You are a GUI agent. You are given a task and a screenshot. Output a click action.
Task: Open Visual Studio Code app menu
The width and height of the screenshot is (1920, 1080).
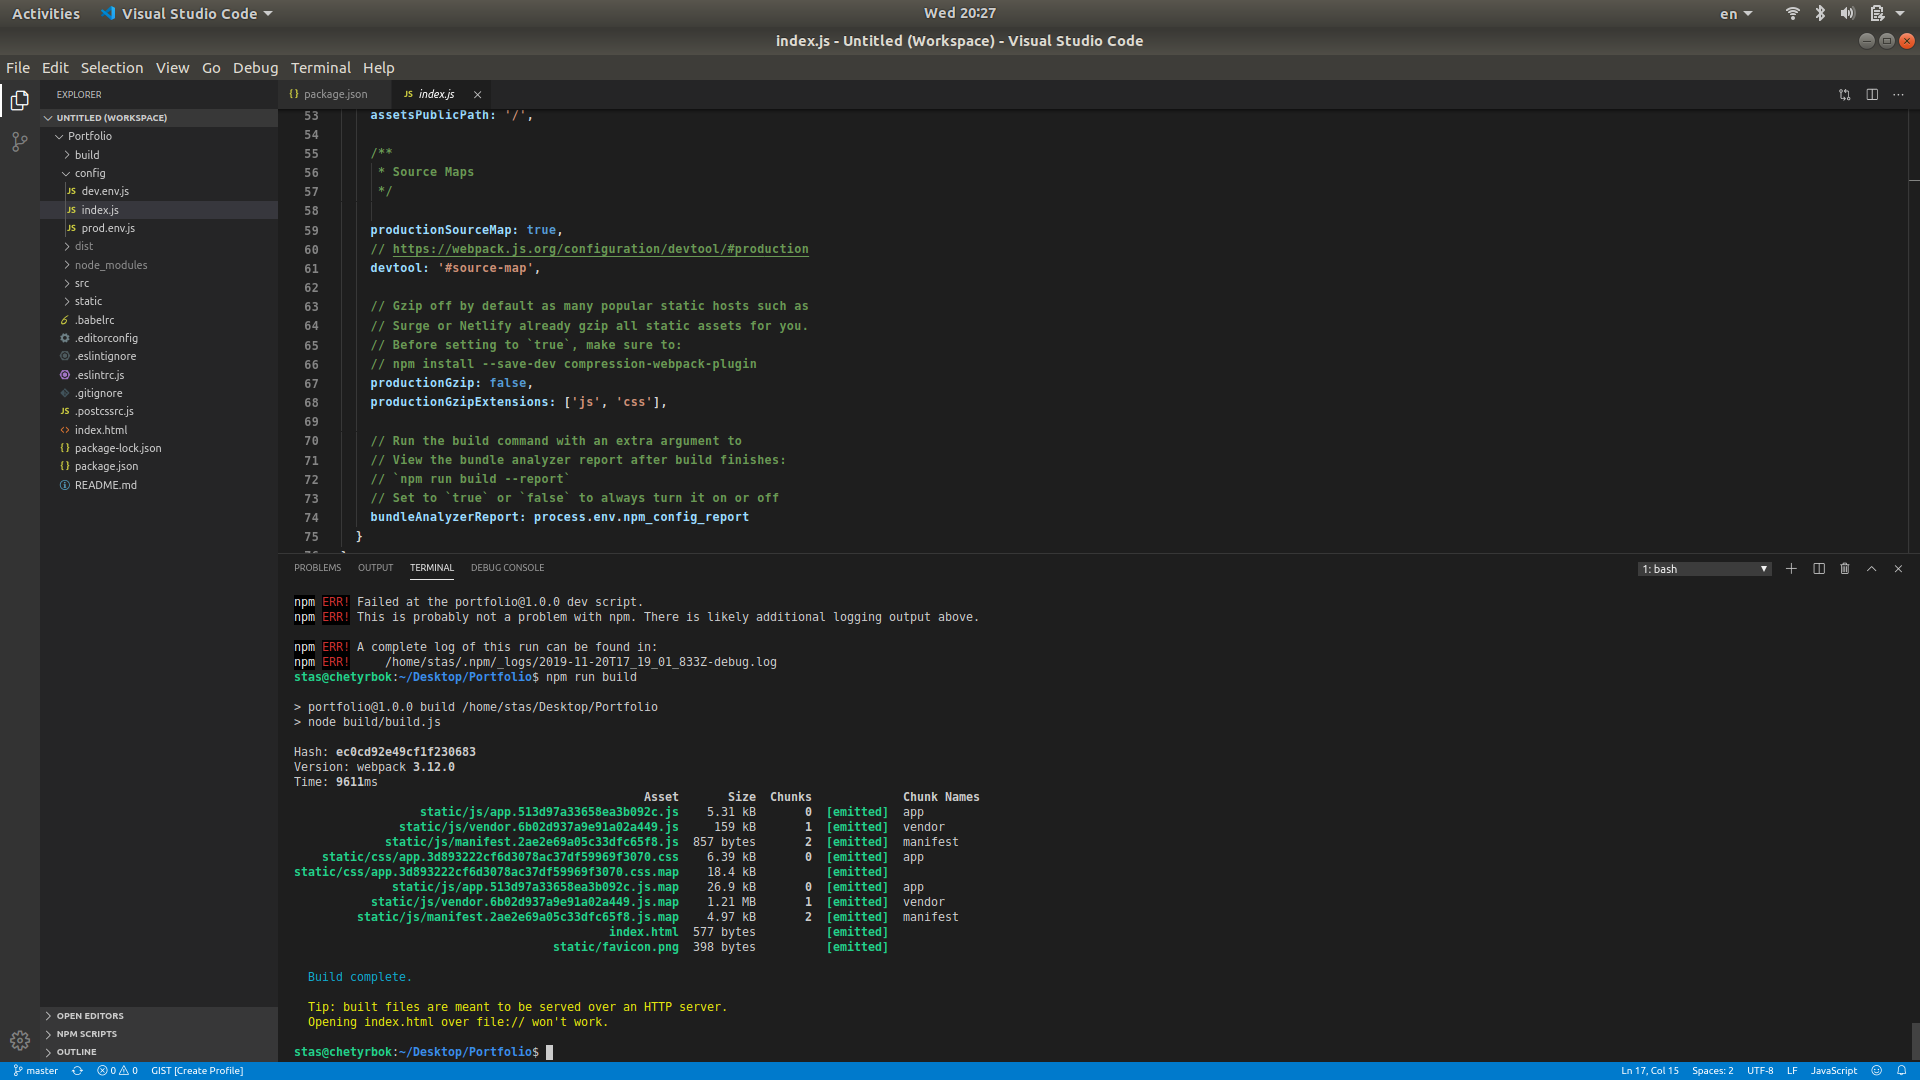coord(187,14)
